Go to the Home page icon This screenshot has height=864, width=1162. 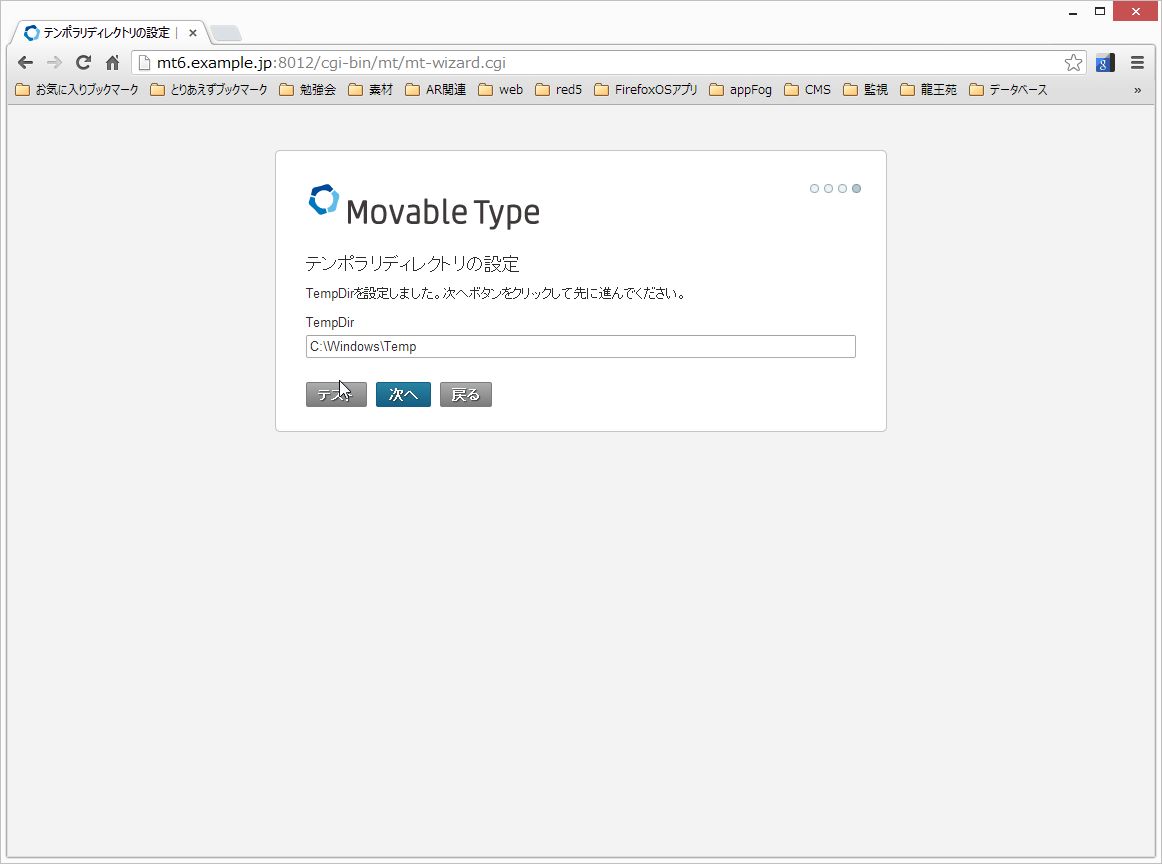(x=113, y=63)
